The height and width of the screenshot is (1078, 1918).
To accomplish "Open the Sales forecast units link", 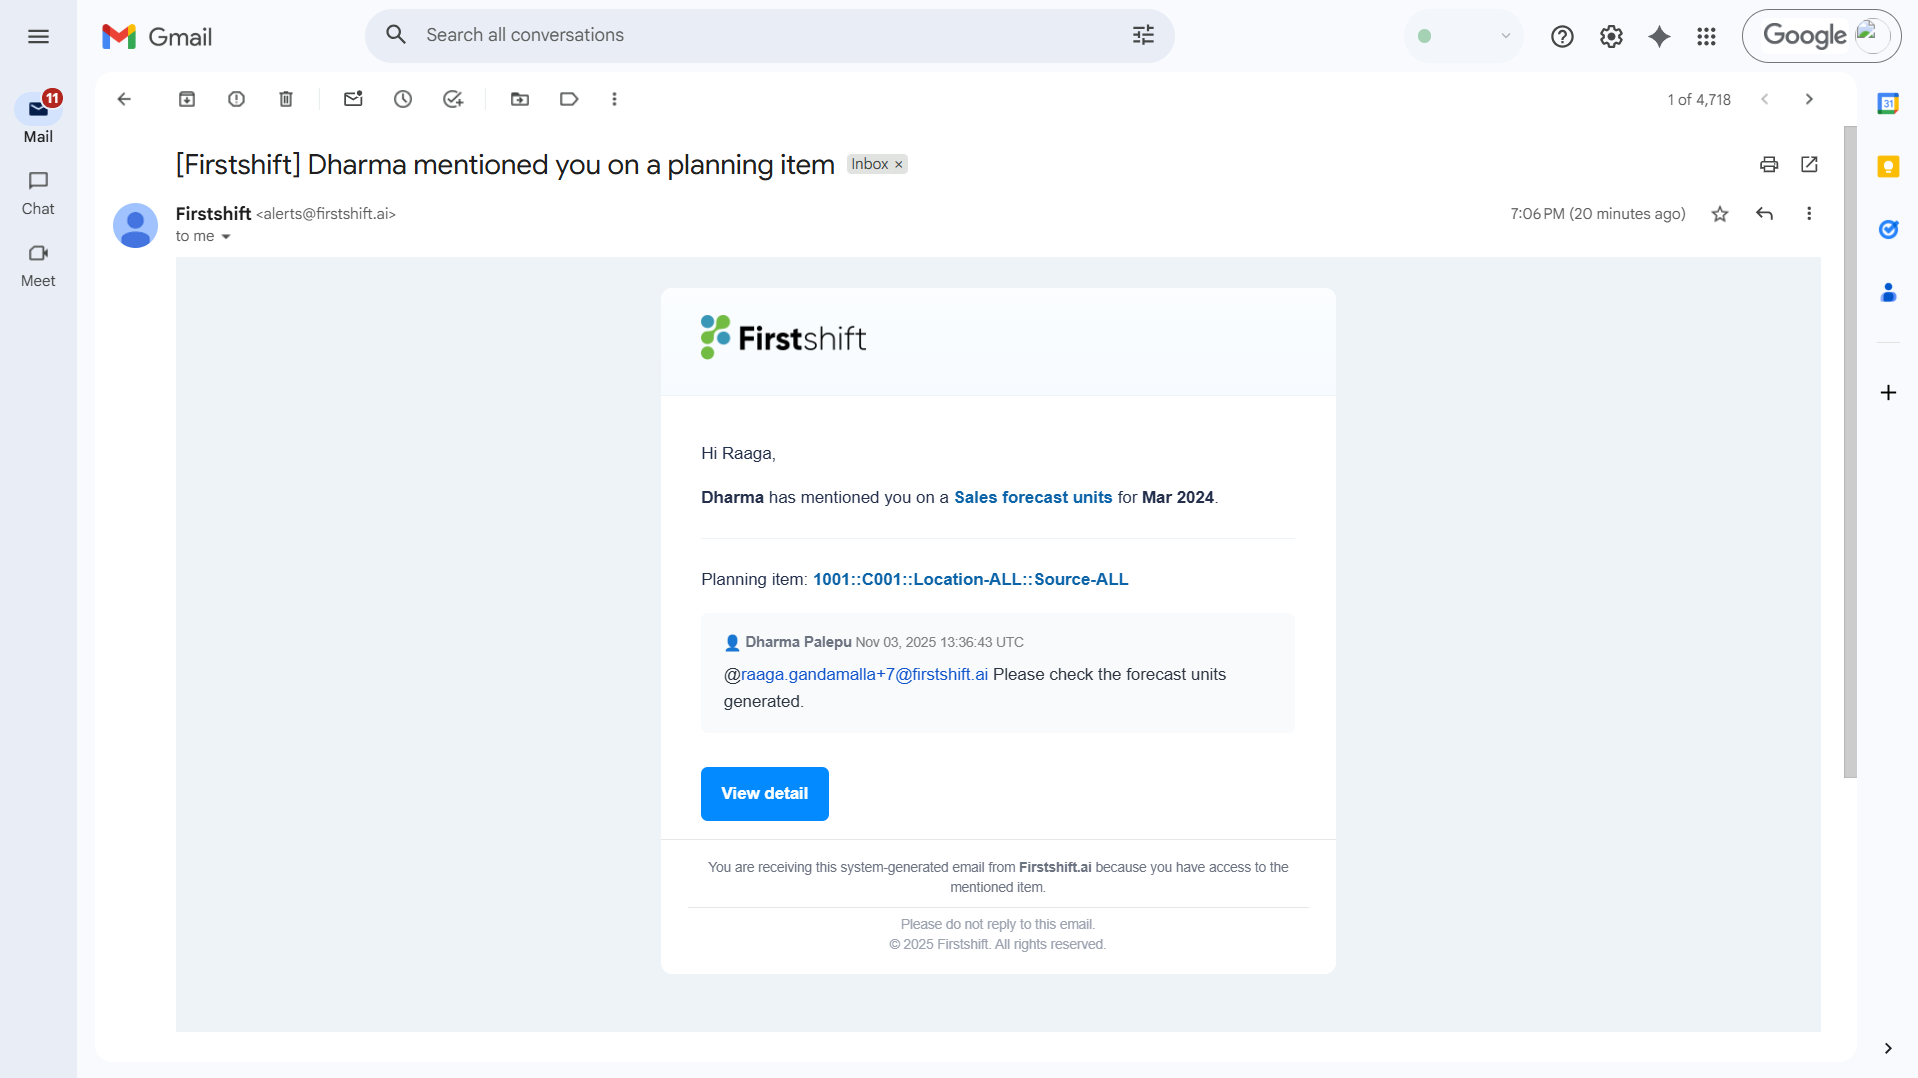I will click(1033, 498).
